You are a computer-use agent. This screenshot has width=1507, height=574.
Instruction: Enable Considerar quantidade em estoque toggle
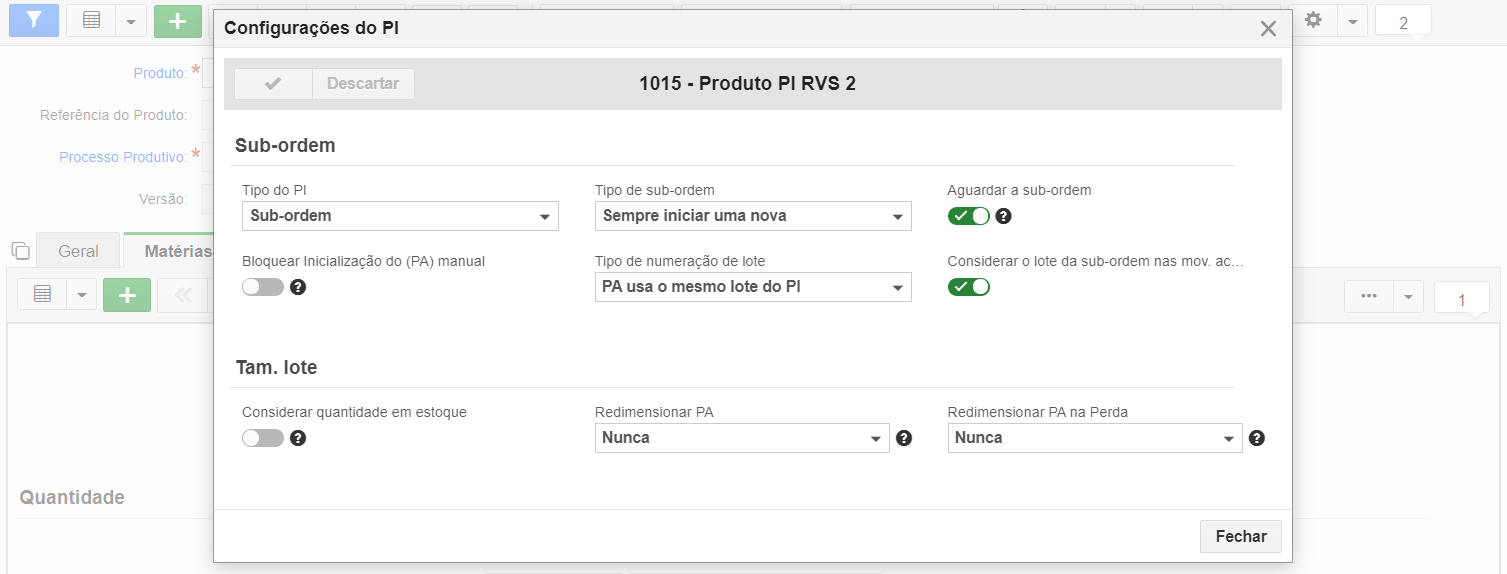click(263, 438)
